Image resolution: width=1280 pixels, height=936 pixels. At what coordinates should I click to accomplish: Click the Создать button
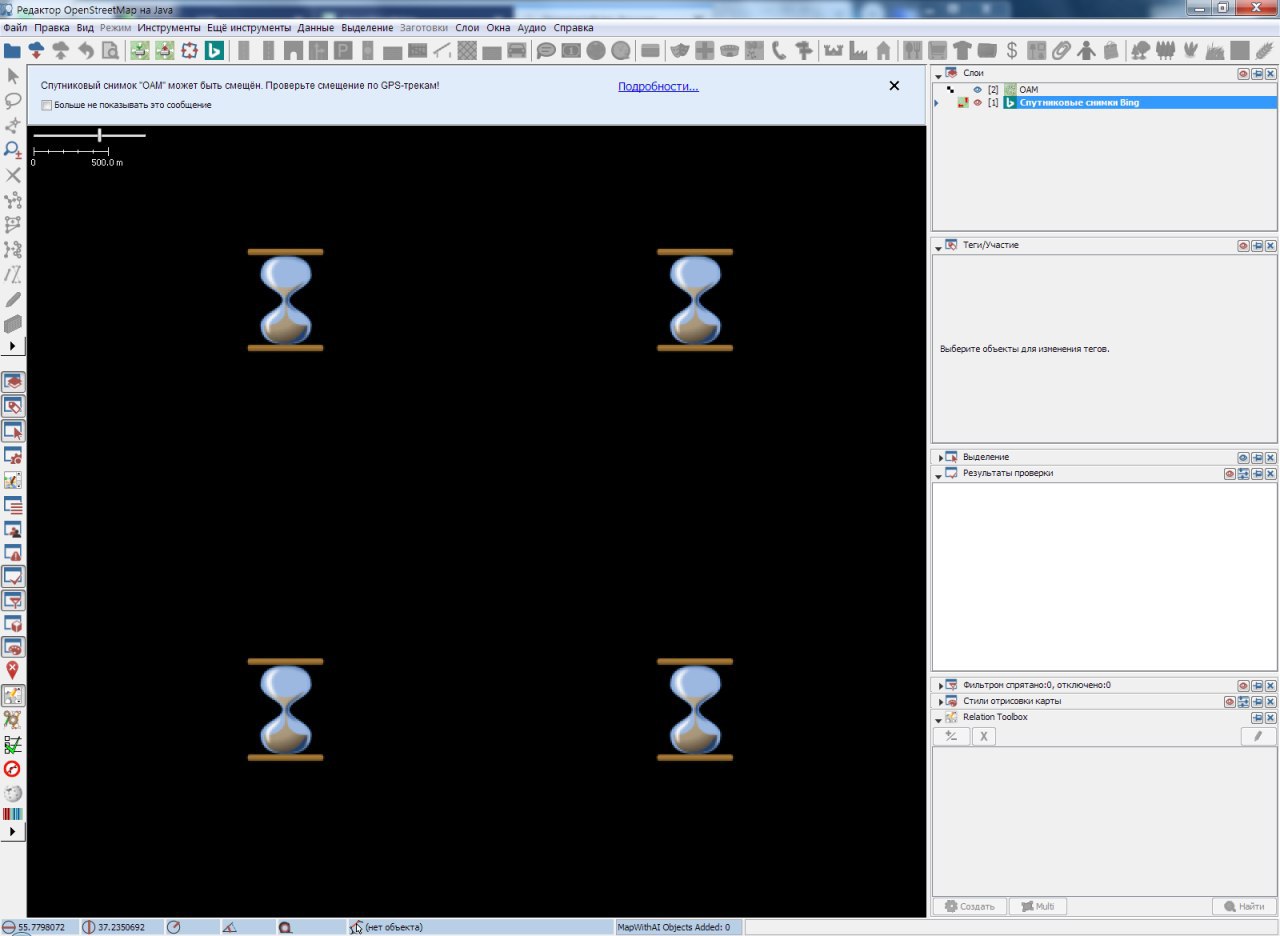tap(968, 907)
